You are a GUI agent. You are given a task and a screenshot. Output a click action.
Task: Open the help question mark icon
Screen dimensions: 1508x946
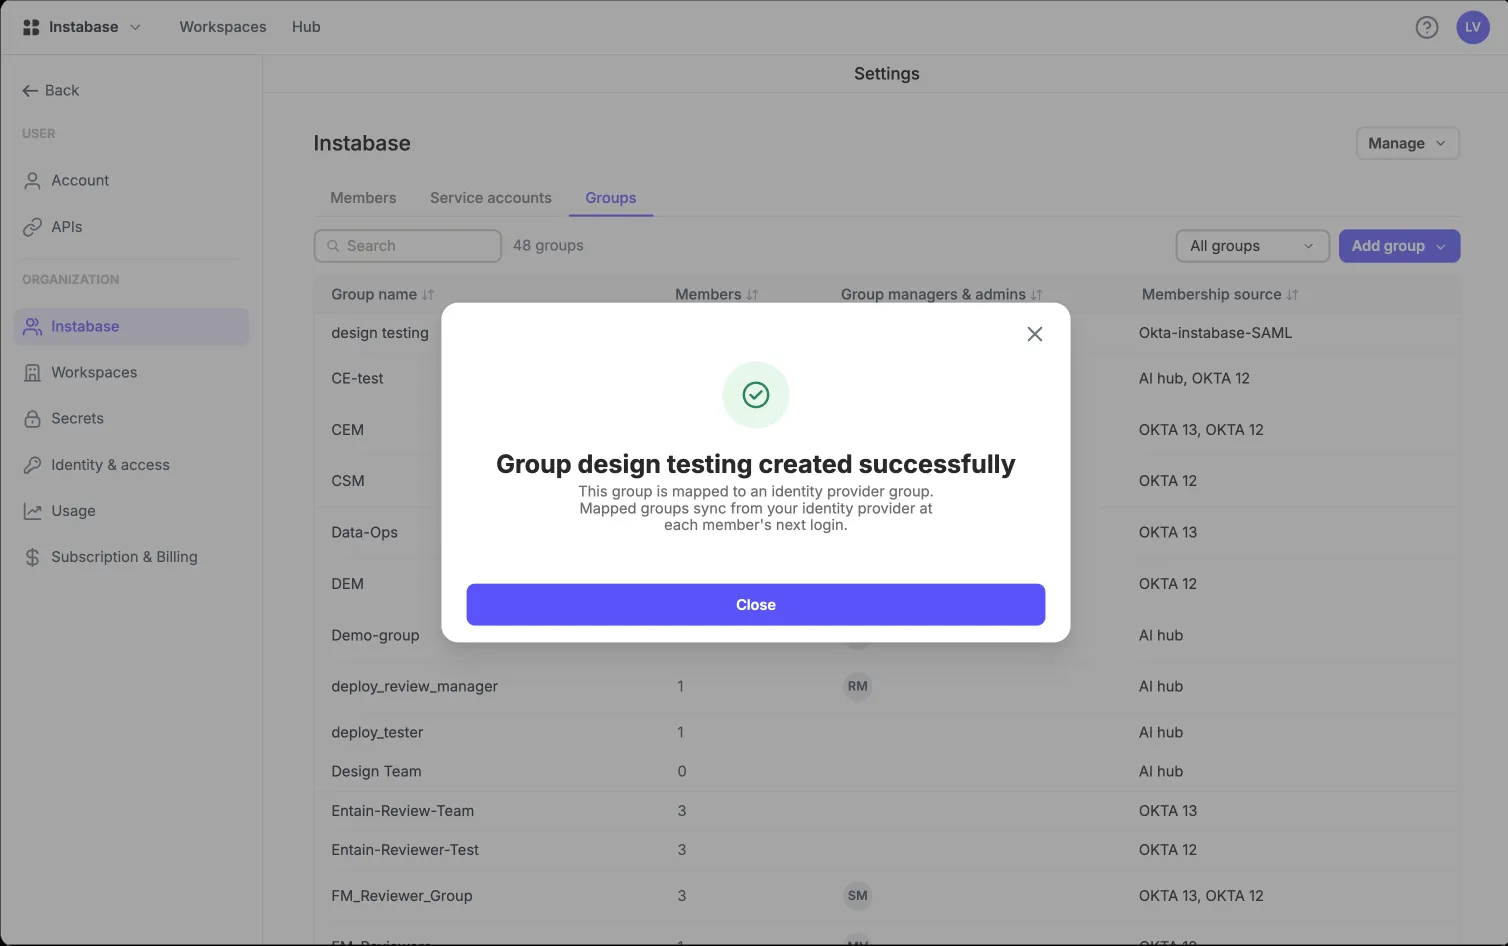(1427, 27)
